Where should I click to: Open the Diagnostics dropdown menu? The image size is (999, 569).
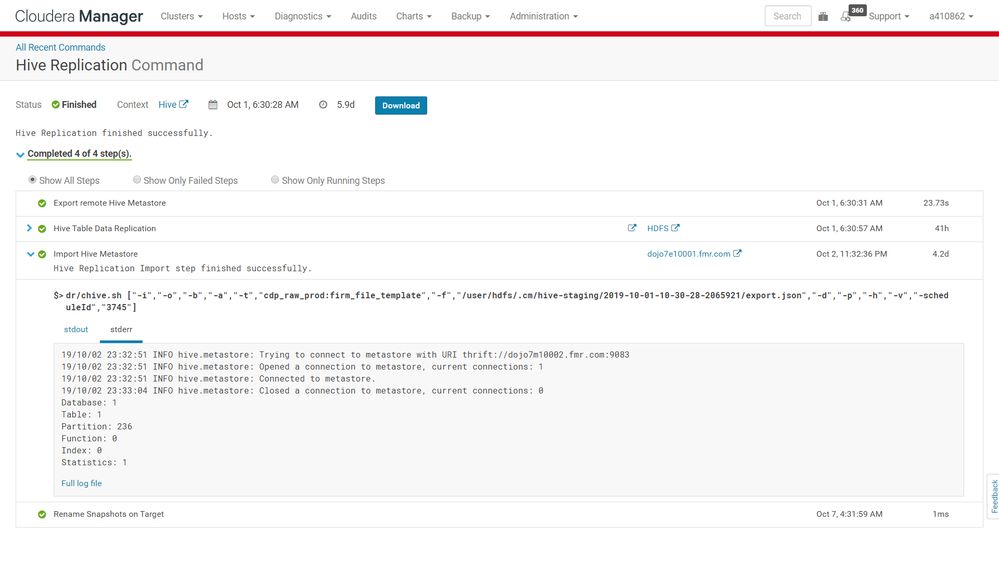(x=303, y=17)
